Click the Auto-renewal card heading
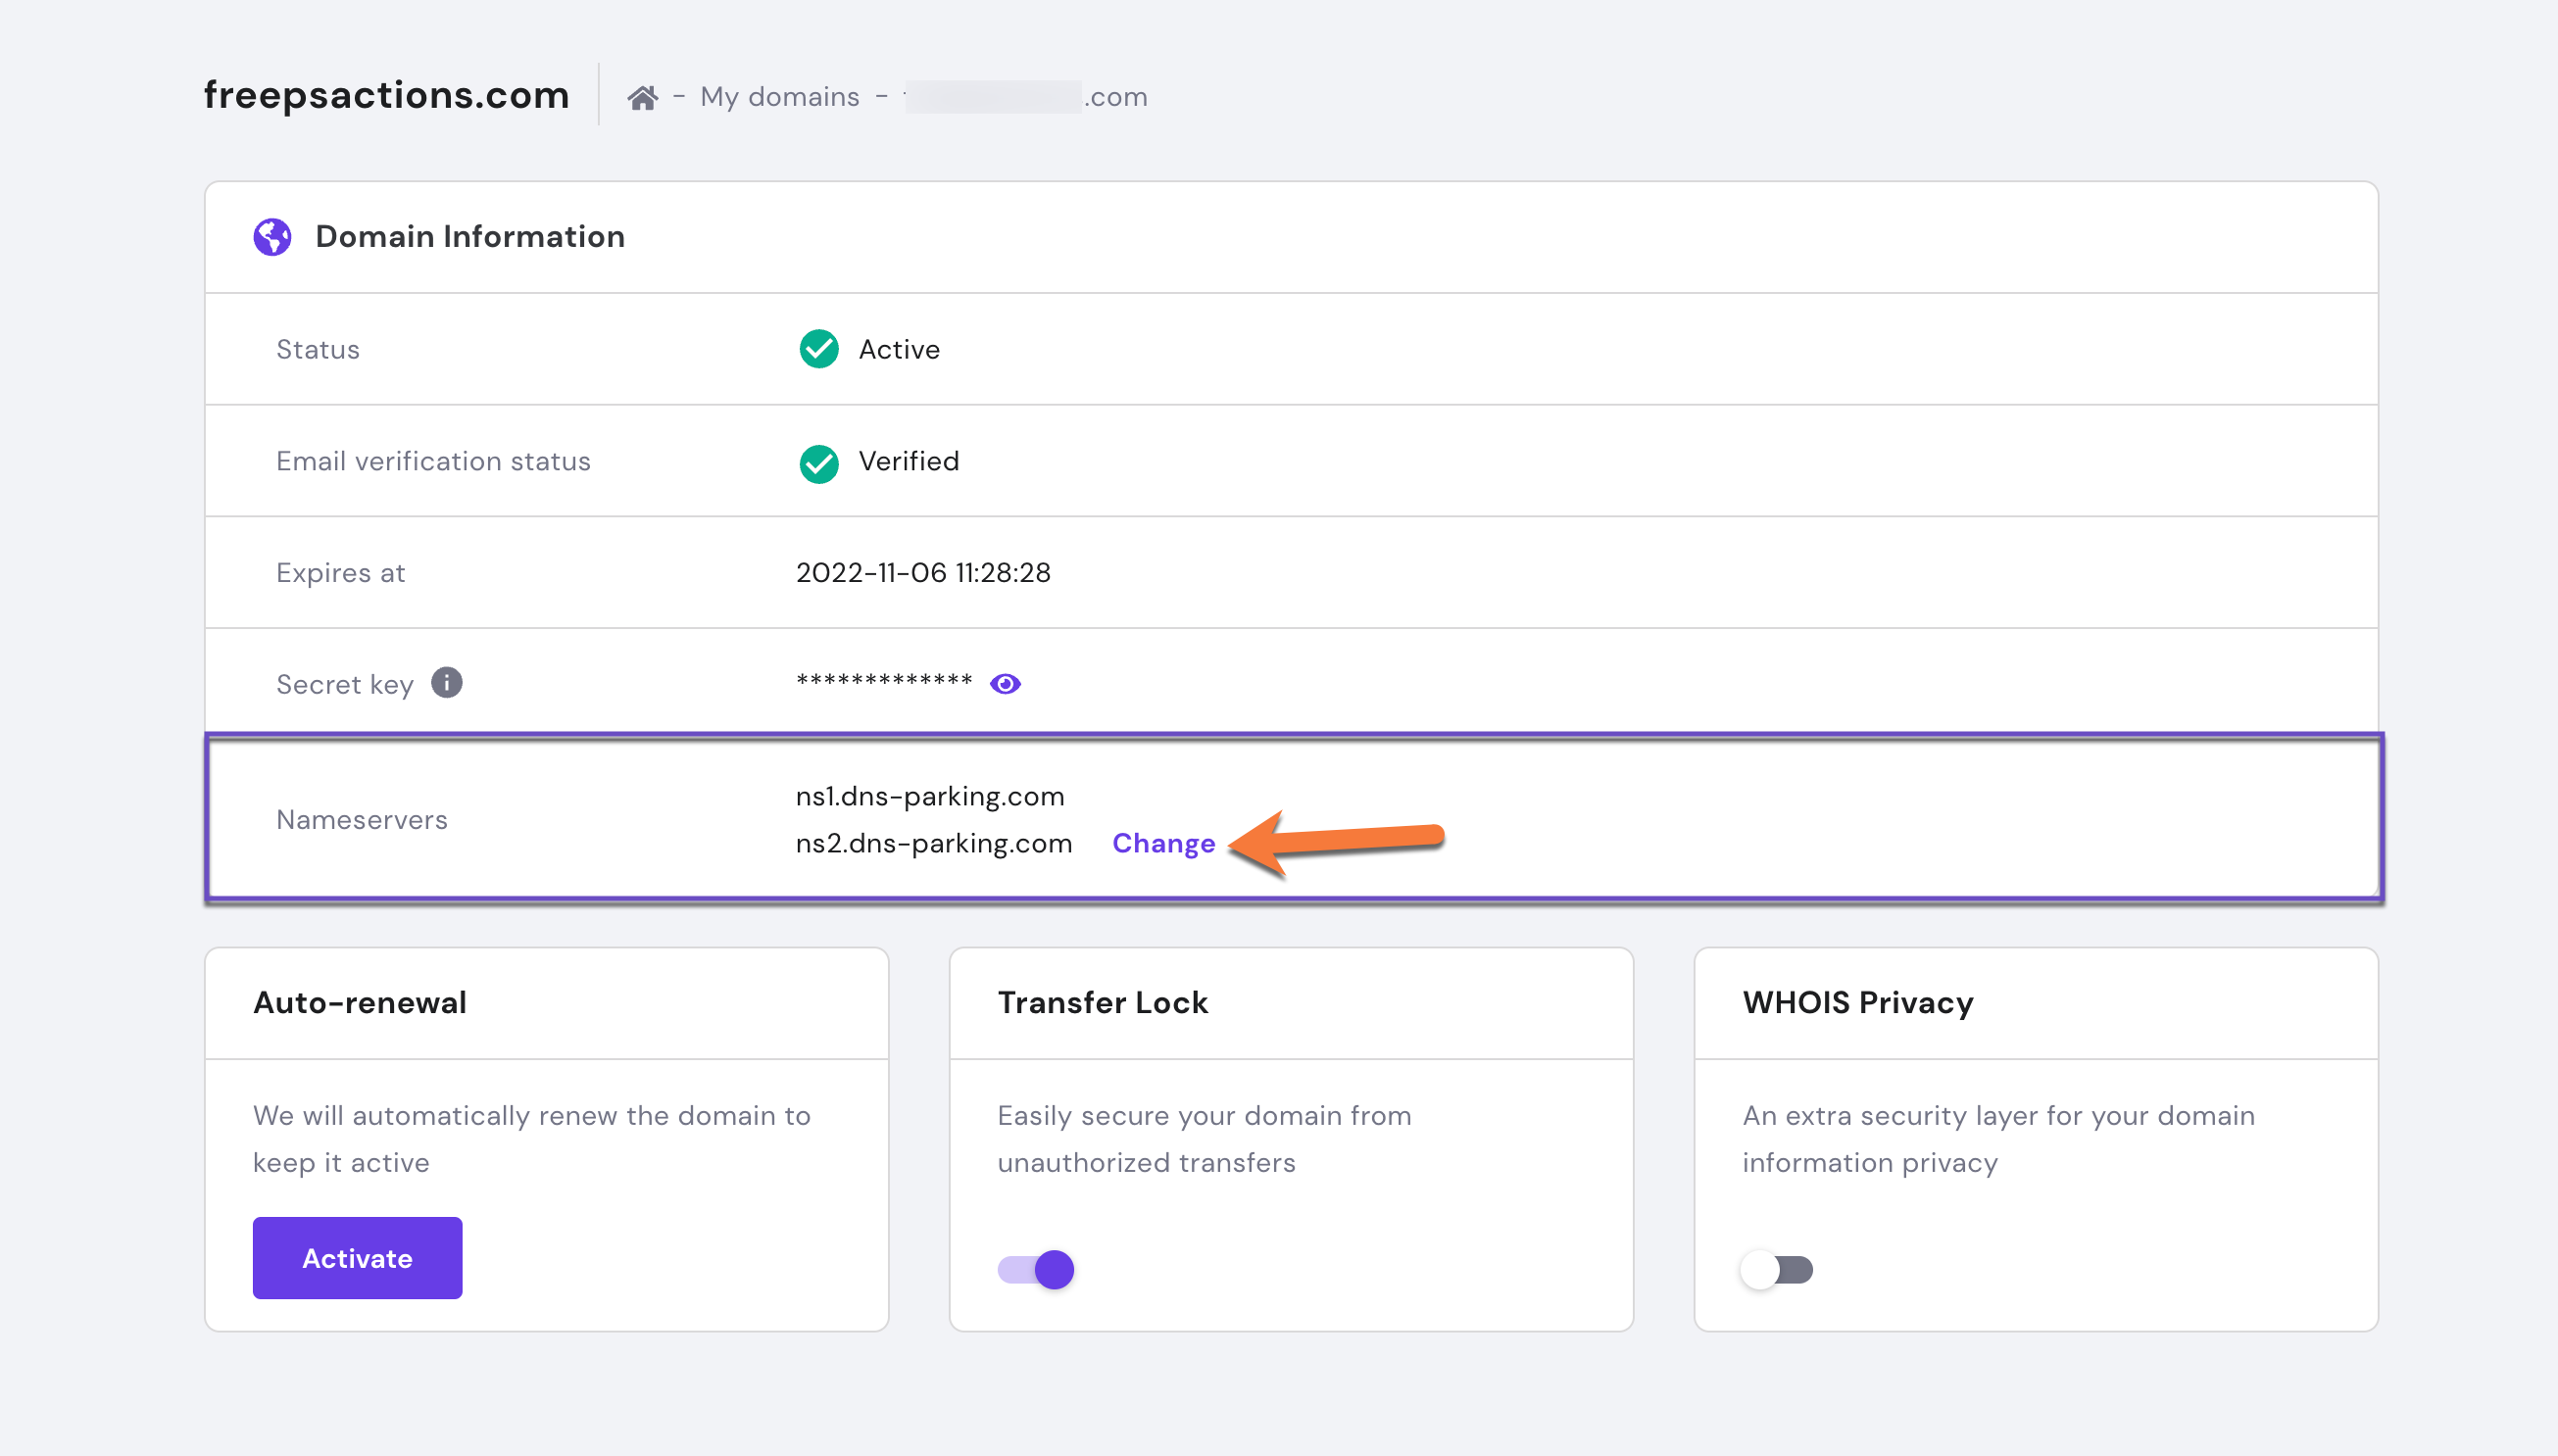Screen dimensions: 2558x1456 (x=359, y=1002)
